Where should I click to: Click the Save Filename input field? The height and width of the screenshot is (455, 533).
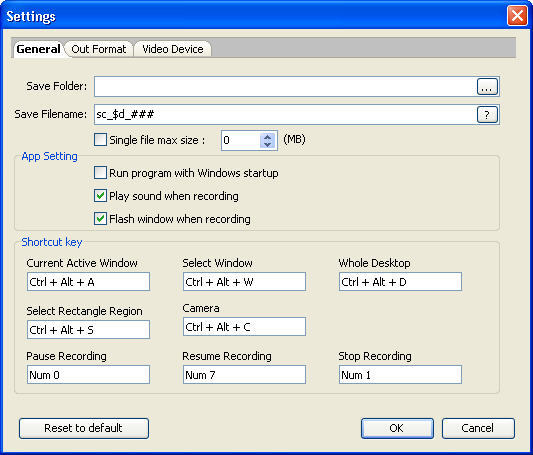click(x=285, y=115)
